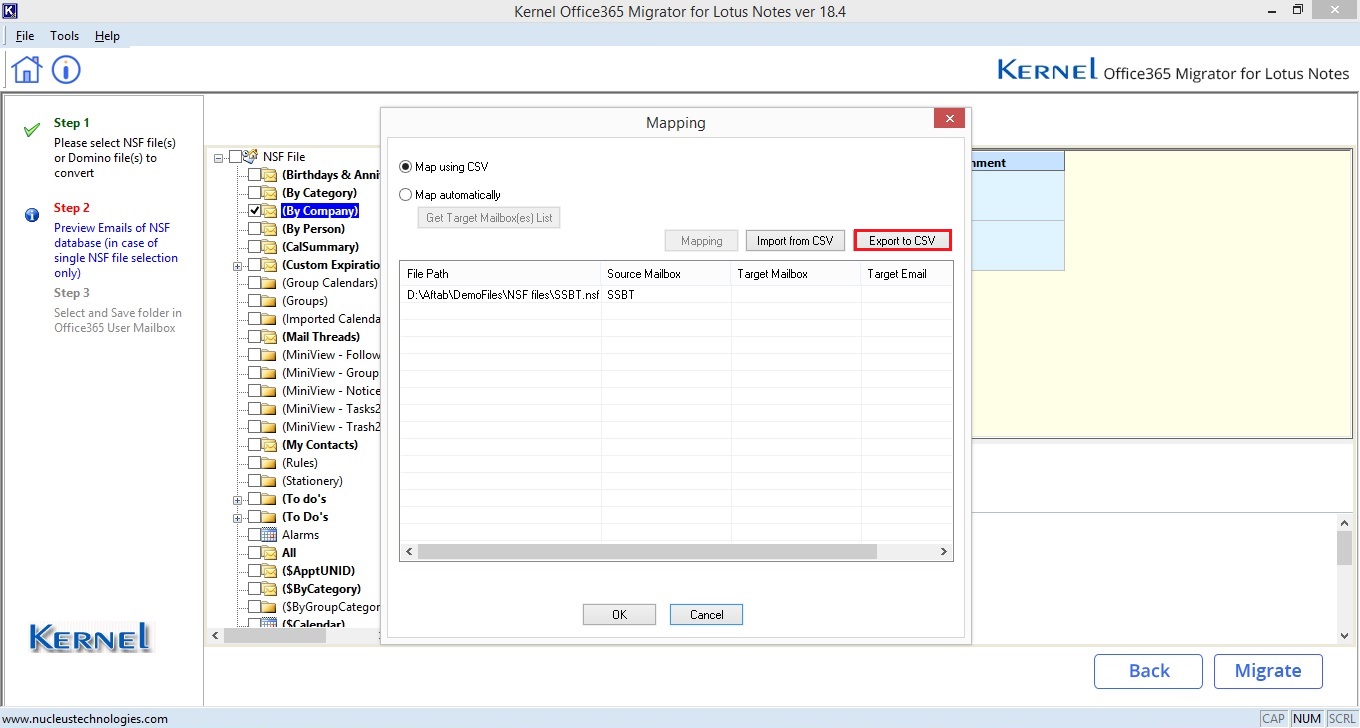Click the Home icon in the toolbar

[27, 70]
